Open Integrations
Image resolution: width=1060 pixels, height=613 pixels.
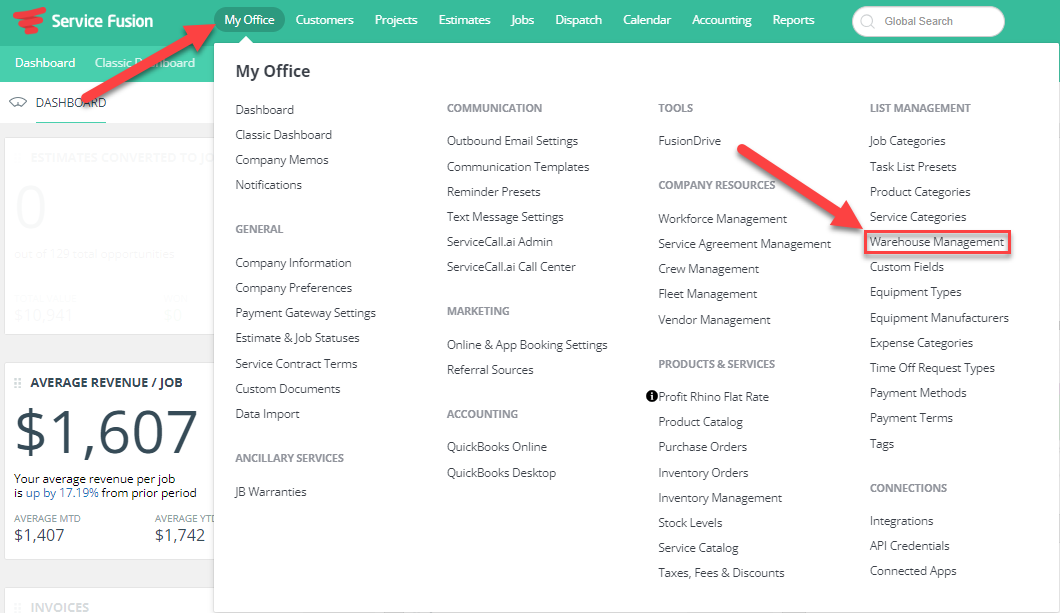(x=901, y=521)
